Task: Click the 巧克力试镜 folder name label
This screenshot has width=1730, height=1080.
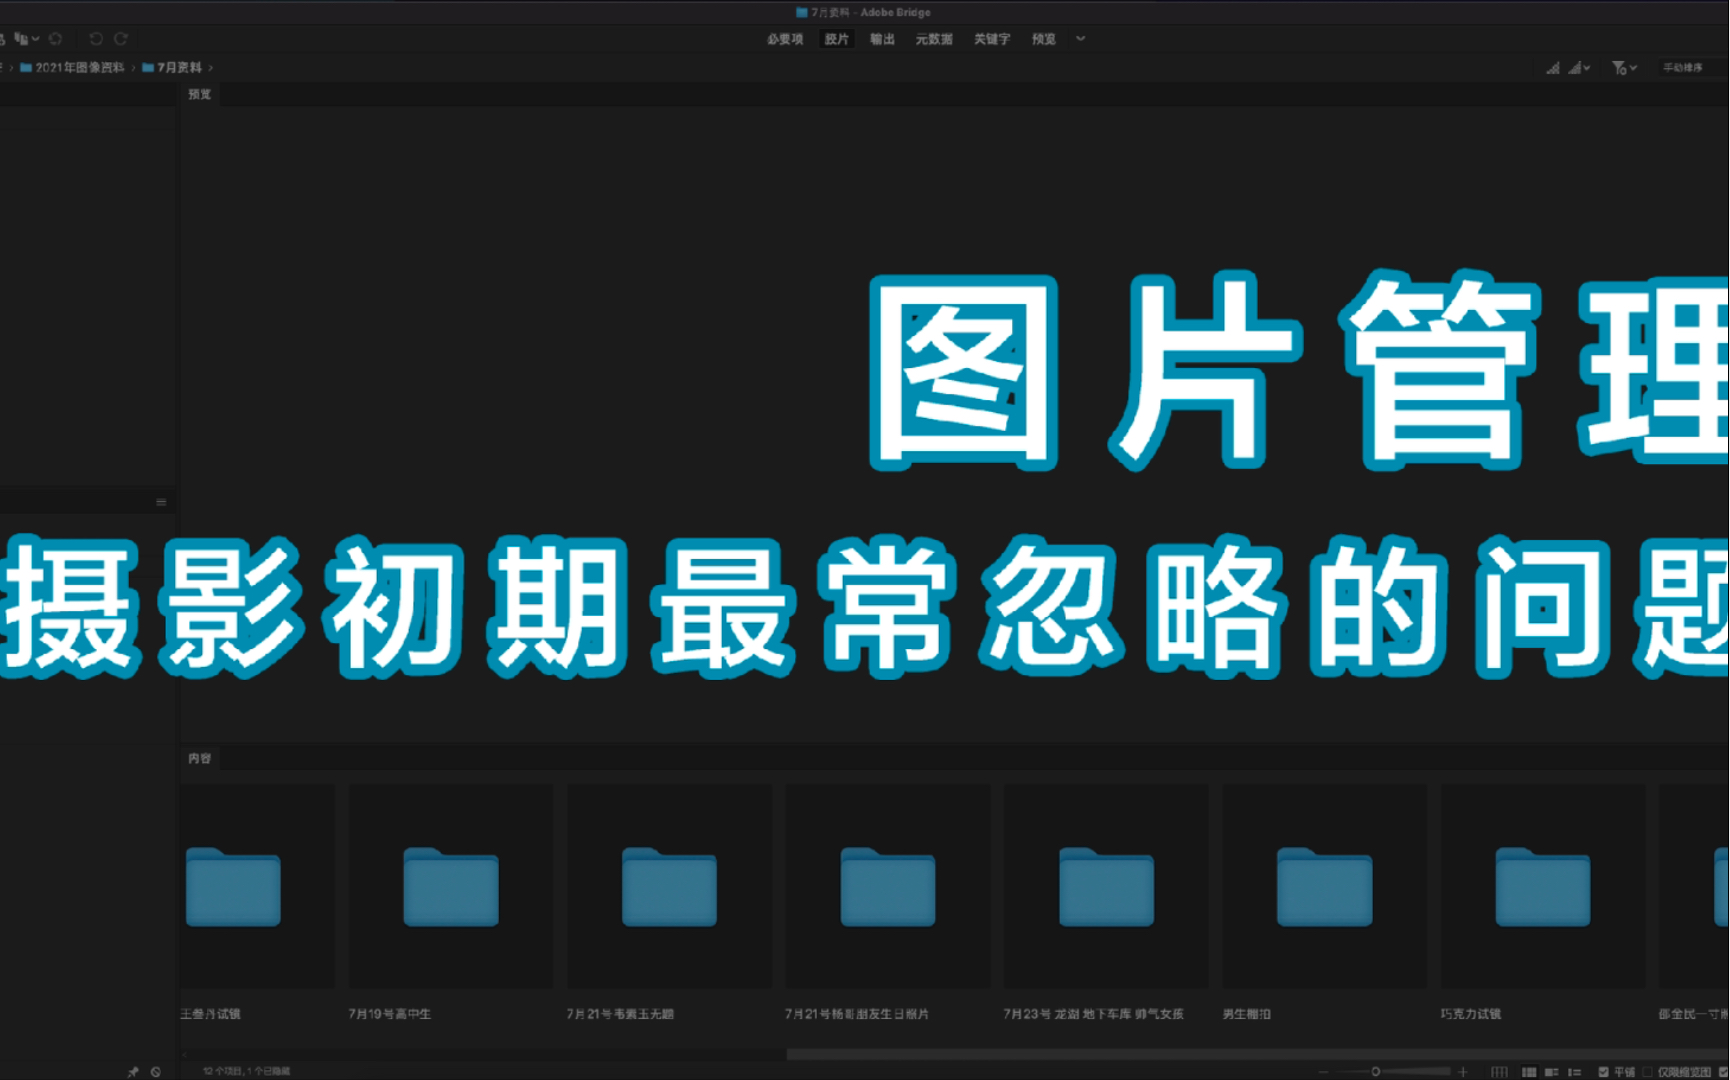Action: [x=1471, y=1014]
